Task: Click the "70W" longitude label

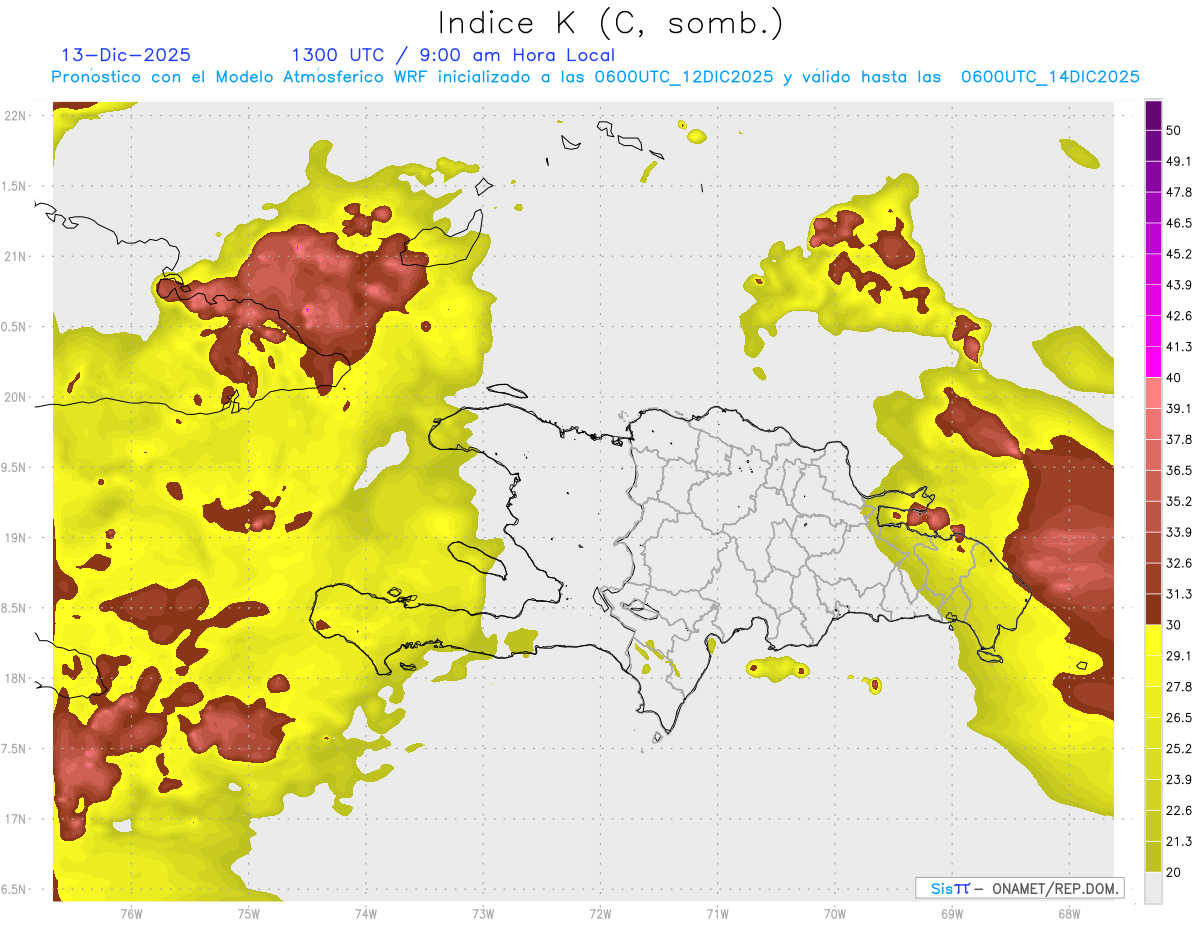Action: (834, 913)
